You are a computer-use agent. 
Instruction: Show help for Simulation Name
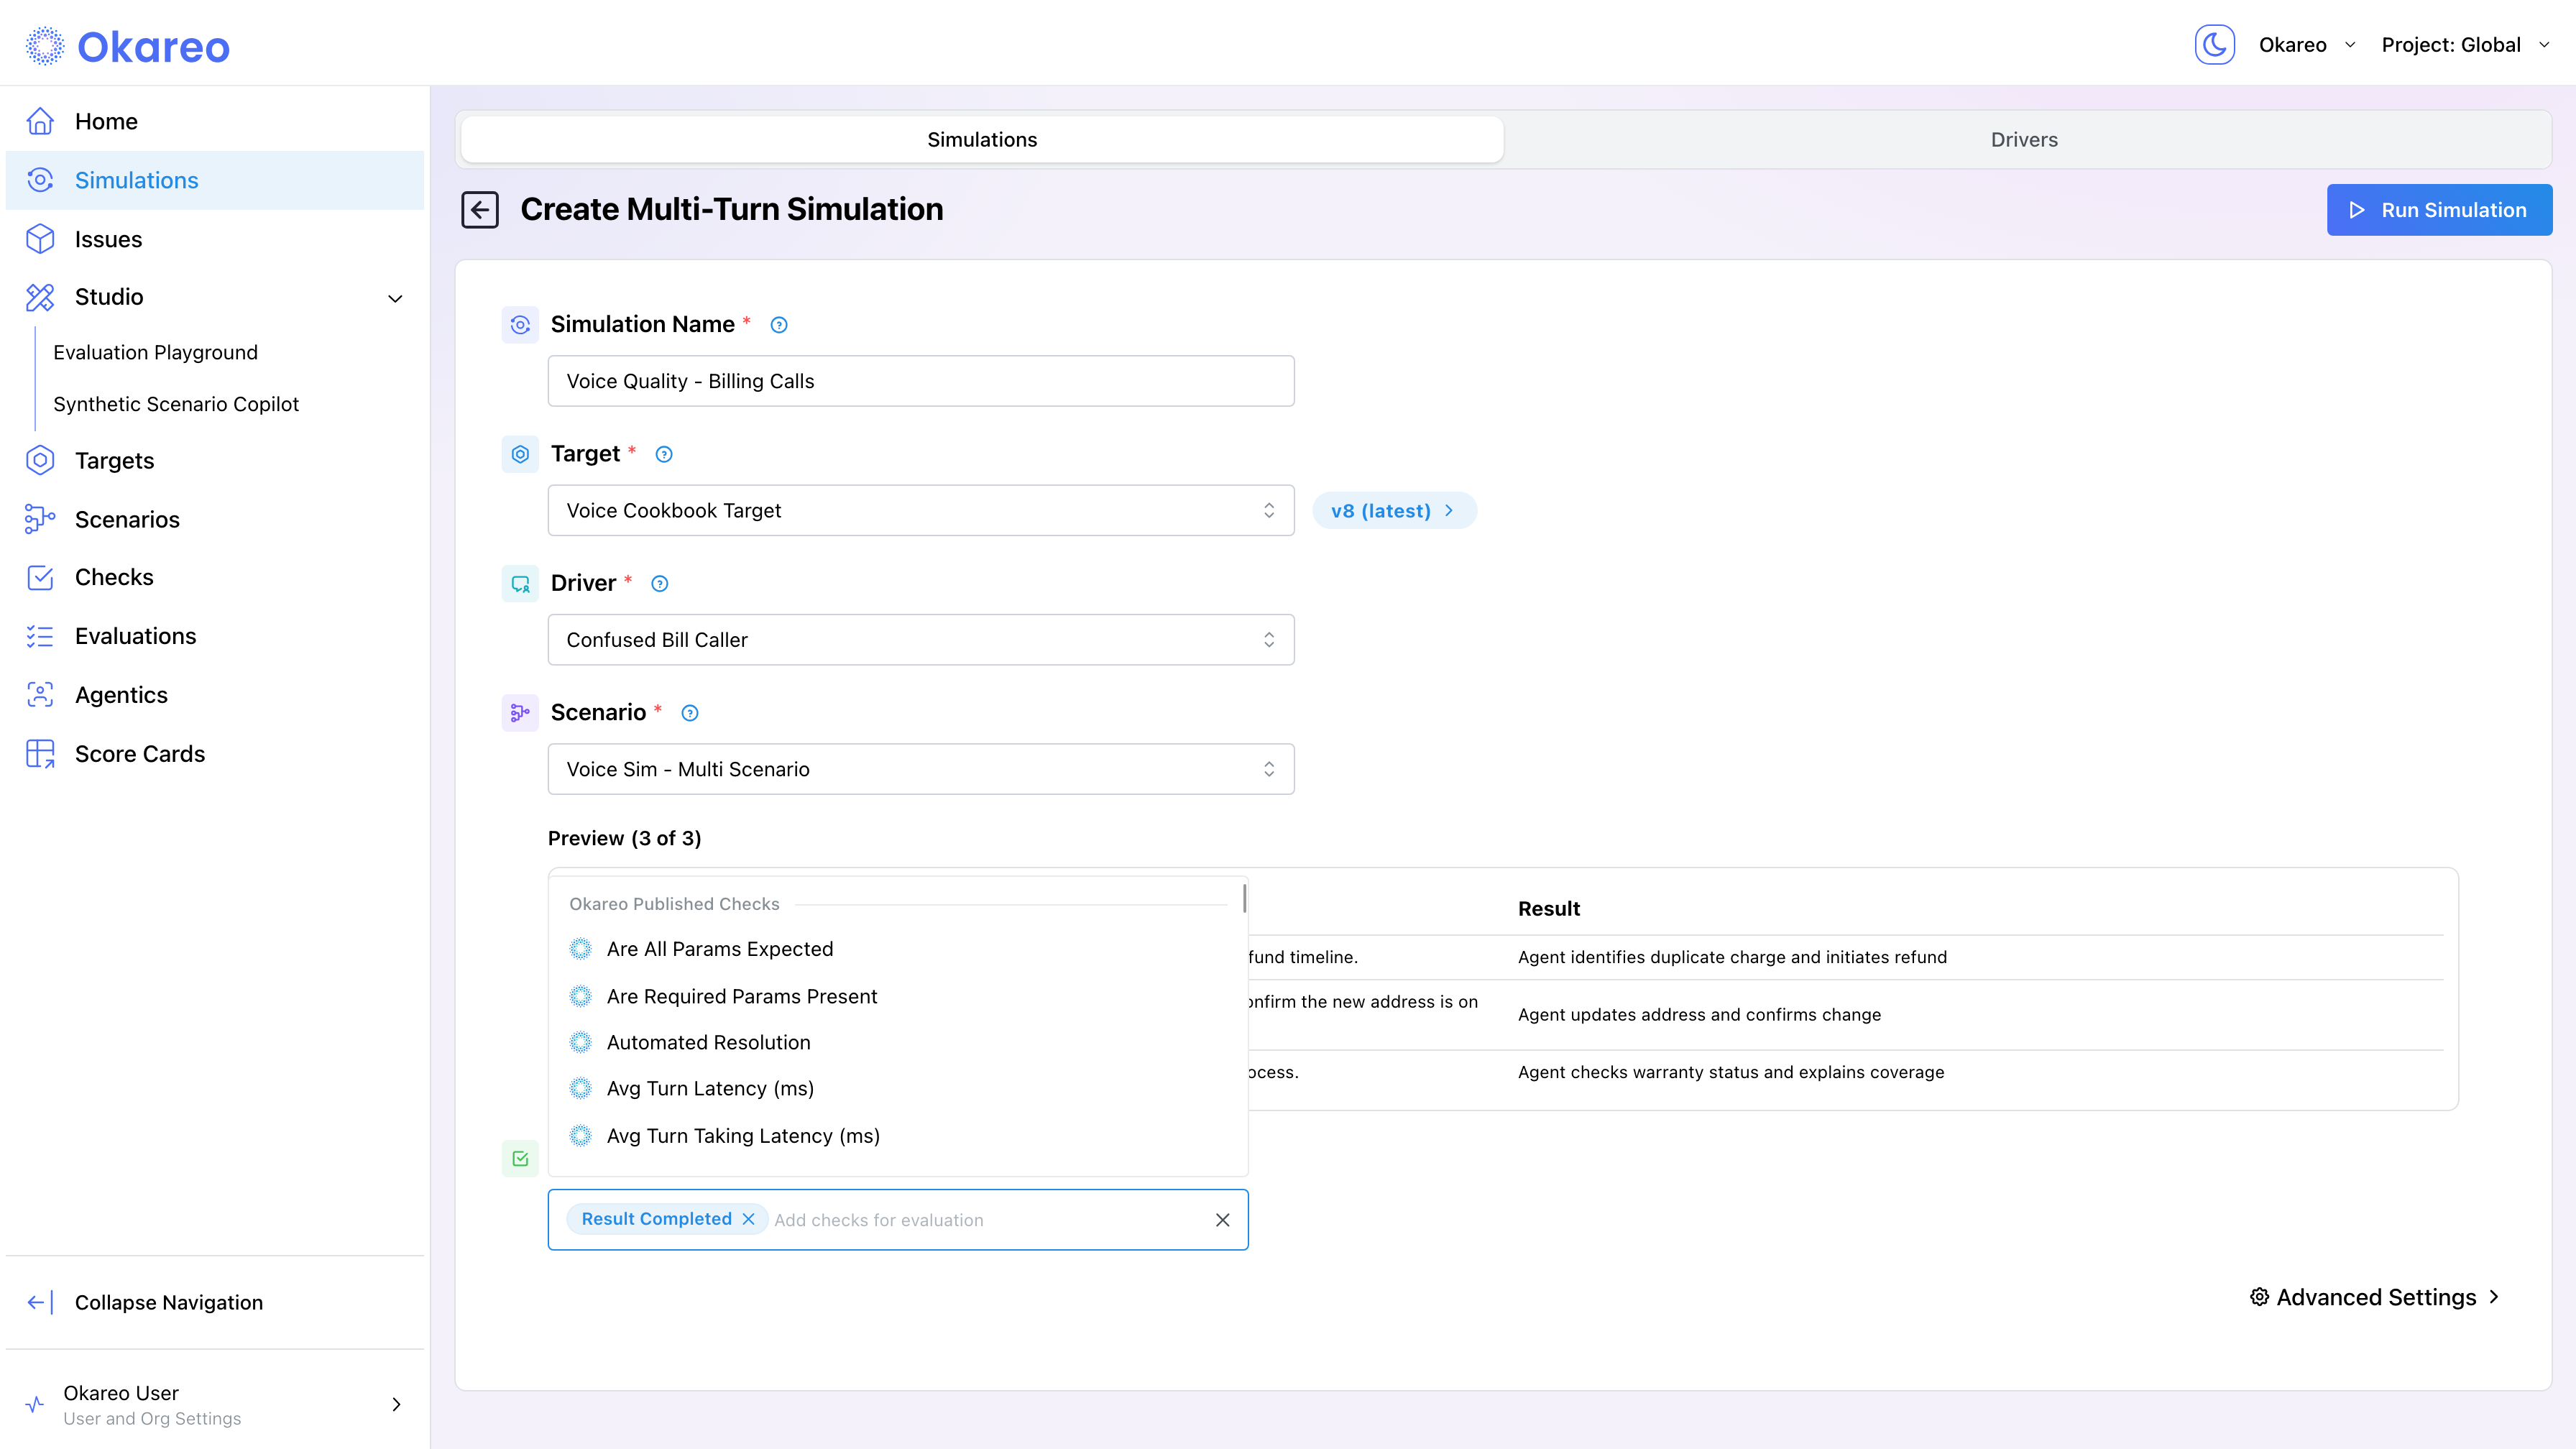point(779,325)
